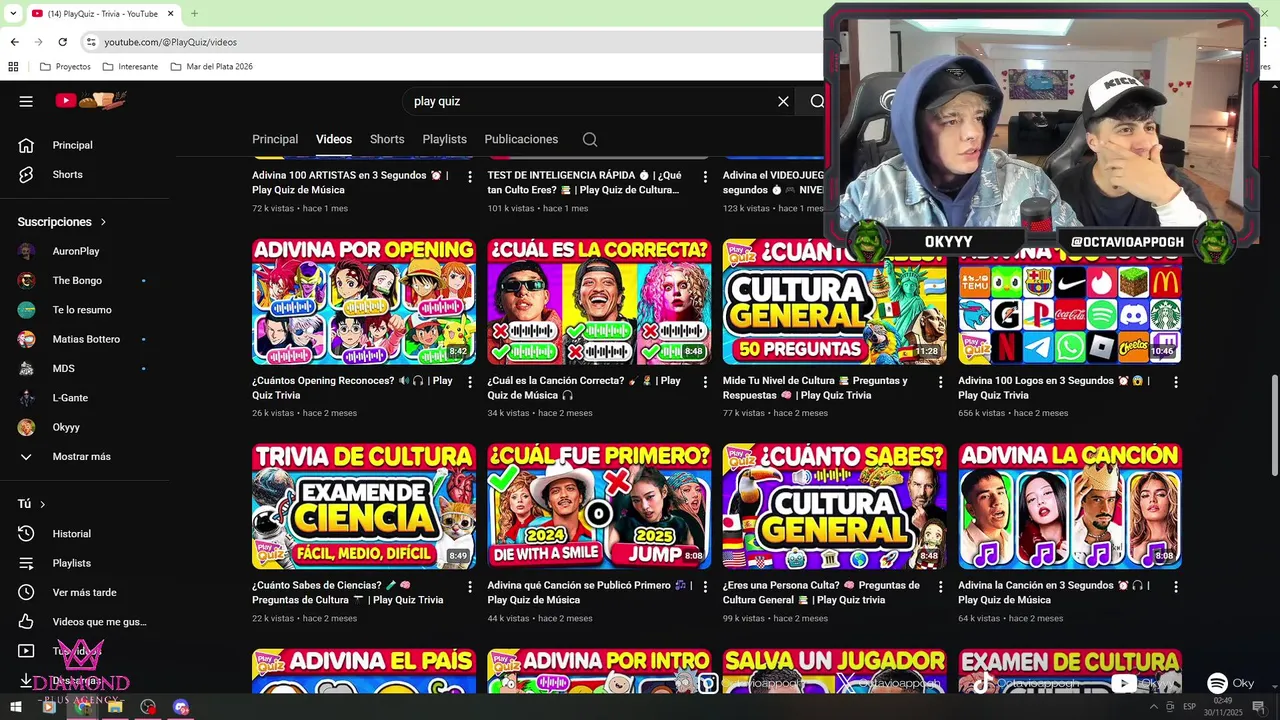Open ¿Cuál es la correcta? thumbnail
The width and height of the screenshot is (1280, 720).
tap(599, 301)
